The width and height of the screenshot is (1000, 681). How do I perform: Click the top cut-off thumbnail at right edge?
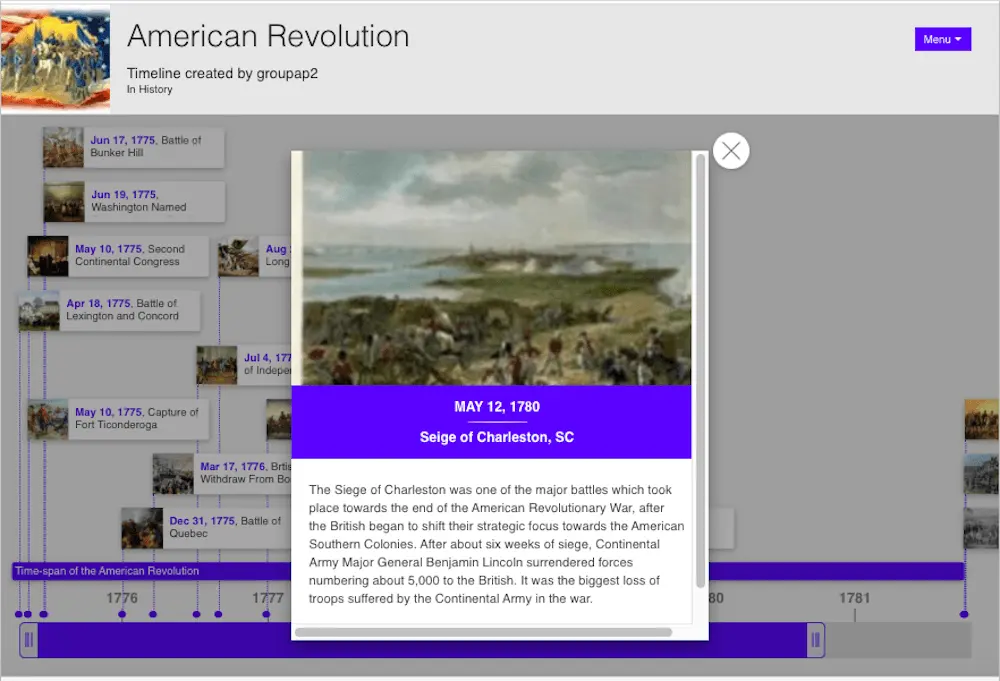(x=982, y=419)
